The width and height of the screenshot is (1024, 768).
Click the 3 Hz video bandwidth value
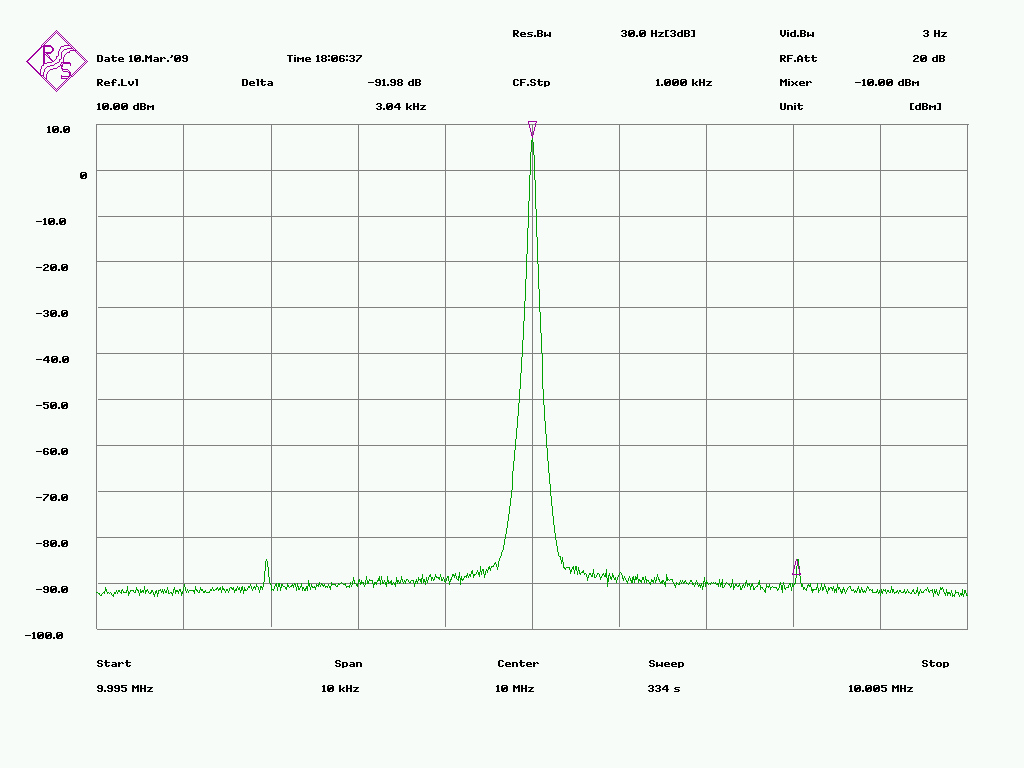point(935,34)
